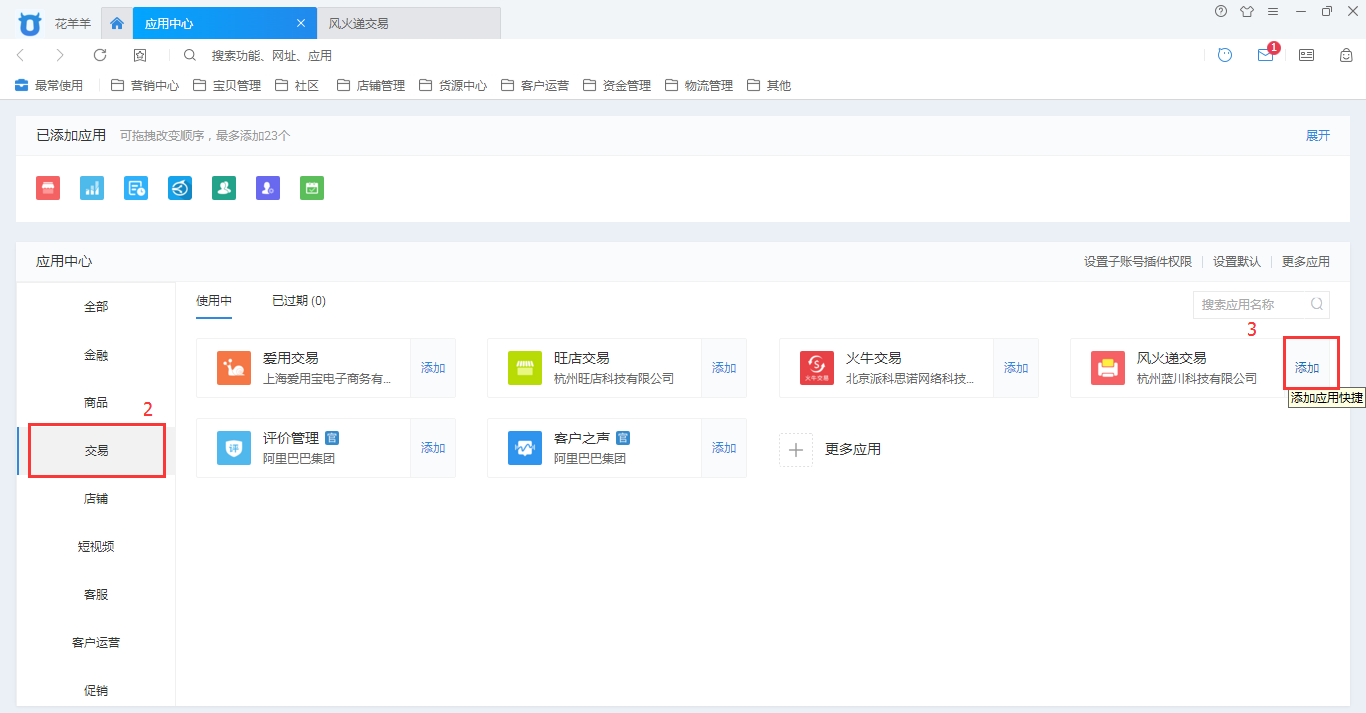This screenshot has height=713, width=1366.
Task: Open the 火牛交易 red app icon
Action: [817, 368]
